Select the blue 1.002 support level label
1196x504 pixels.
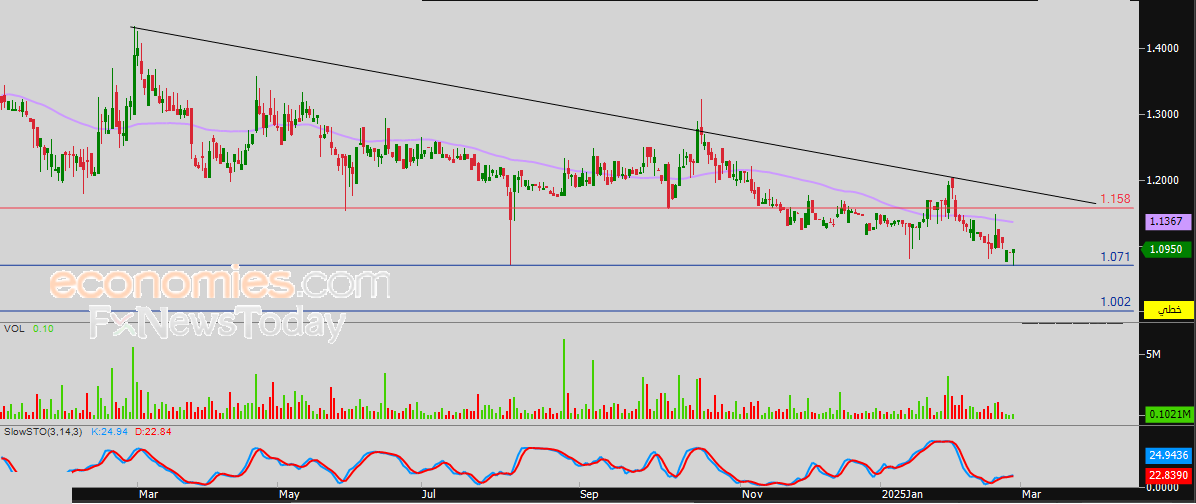pos(1114,302)
